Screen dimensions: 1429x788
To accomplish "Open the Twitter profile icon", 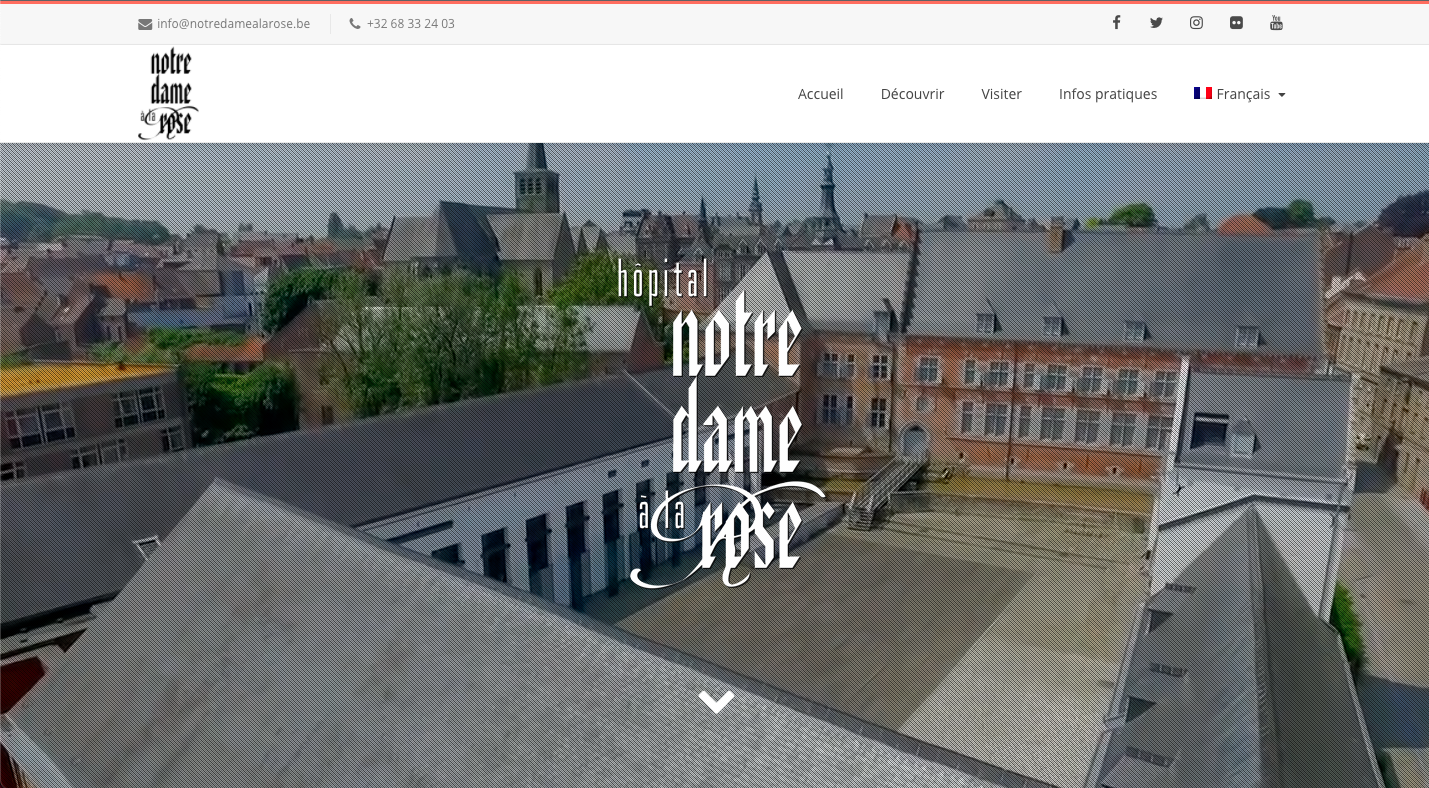I will pyautogui.click(x=1156, y=23).
